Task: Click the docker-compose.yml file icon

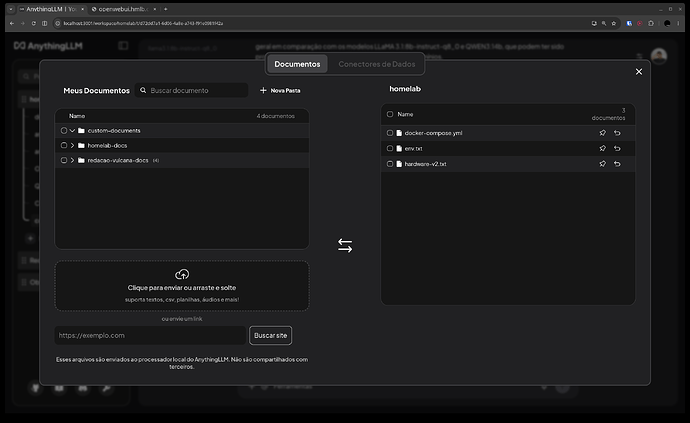Action: [399, 133]
